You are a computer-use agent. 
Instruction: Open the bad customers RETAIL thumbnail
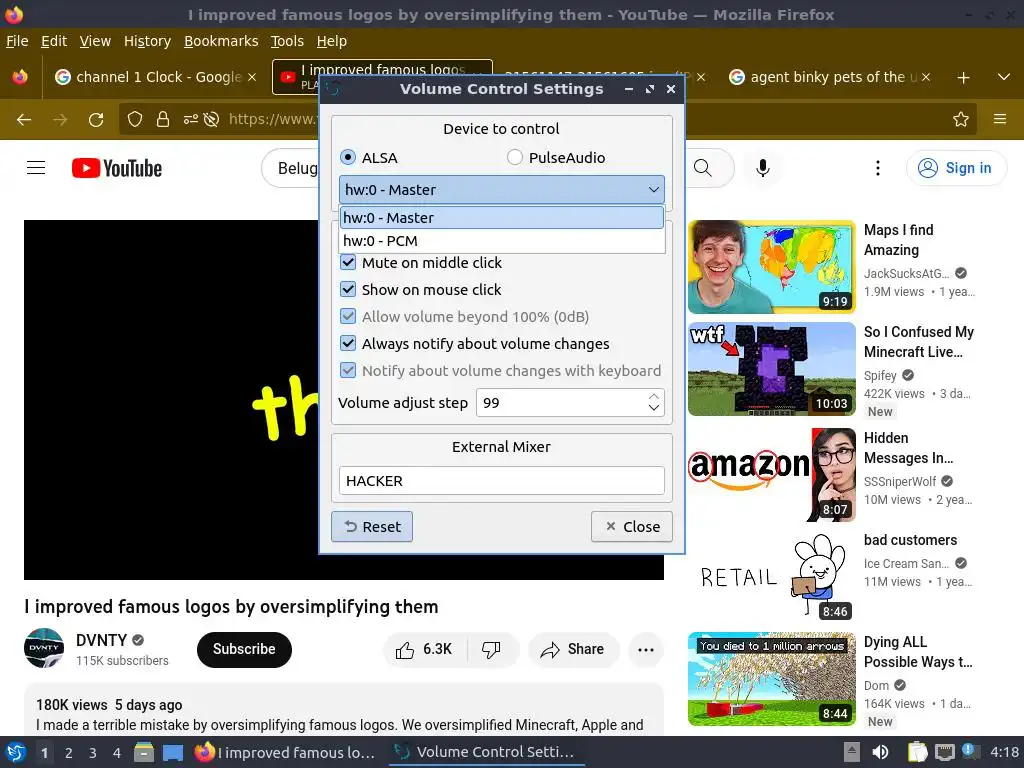click(771, 577)
